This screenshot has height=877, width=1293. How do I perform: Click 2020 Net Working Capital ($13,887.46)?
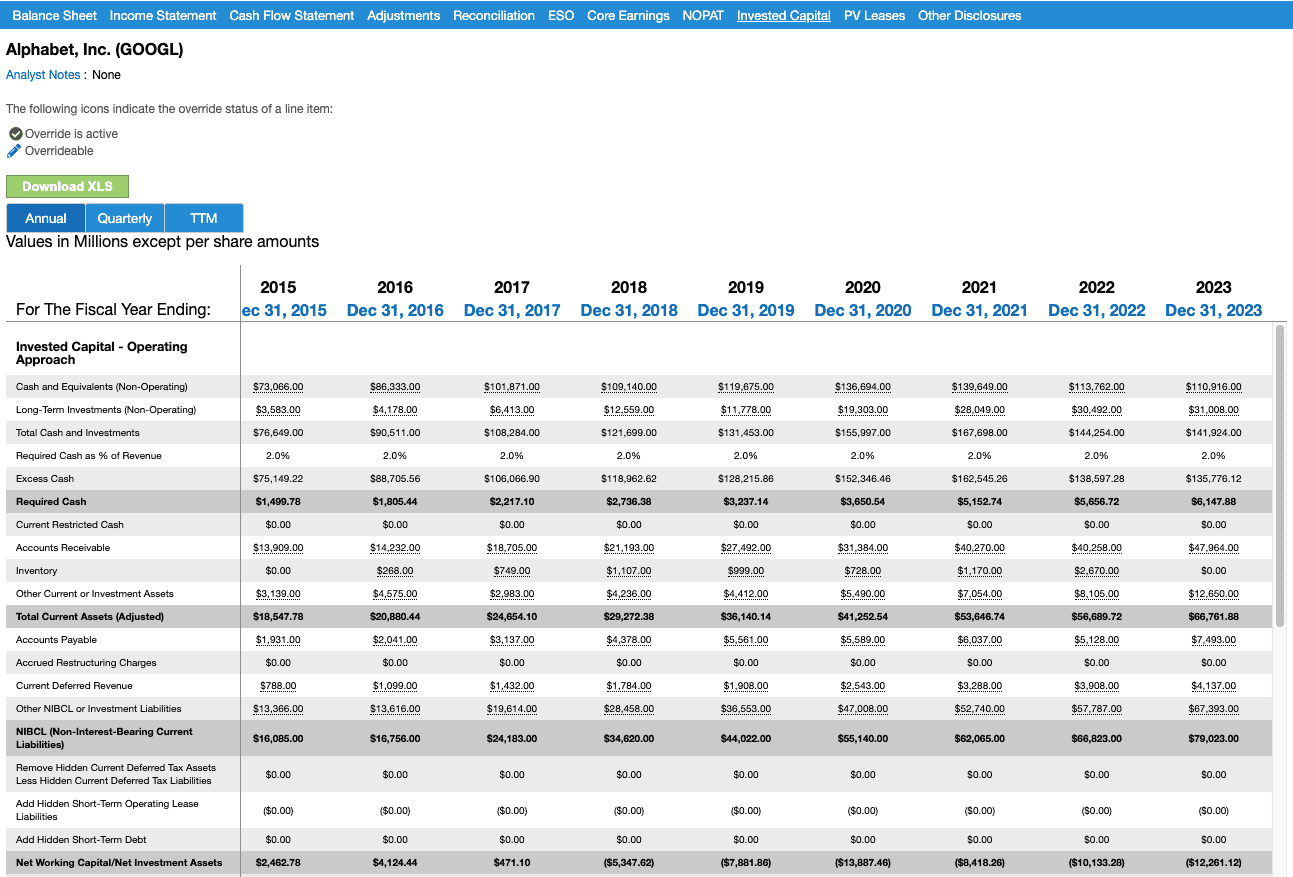pyautogui.click(x=863, y=863)
